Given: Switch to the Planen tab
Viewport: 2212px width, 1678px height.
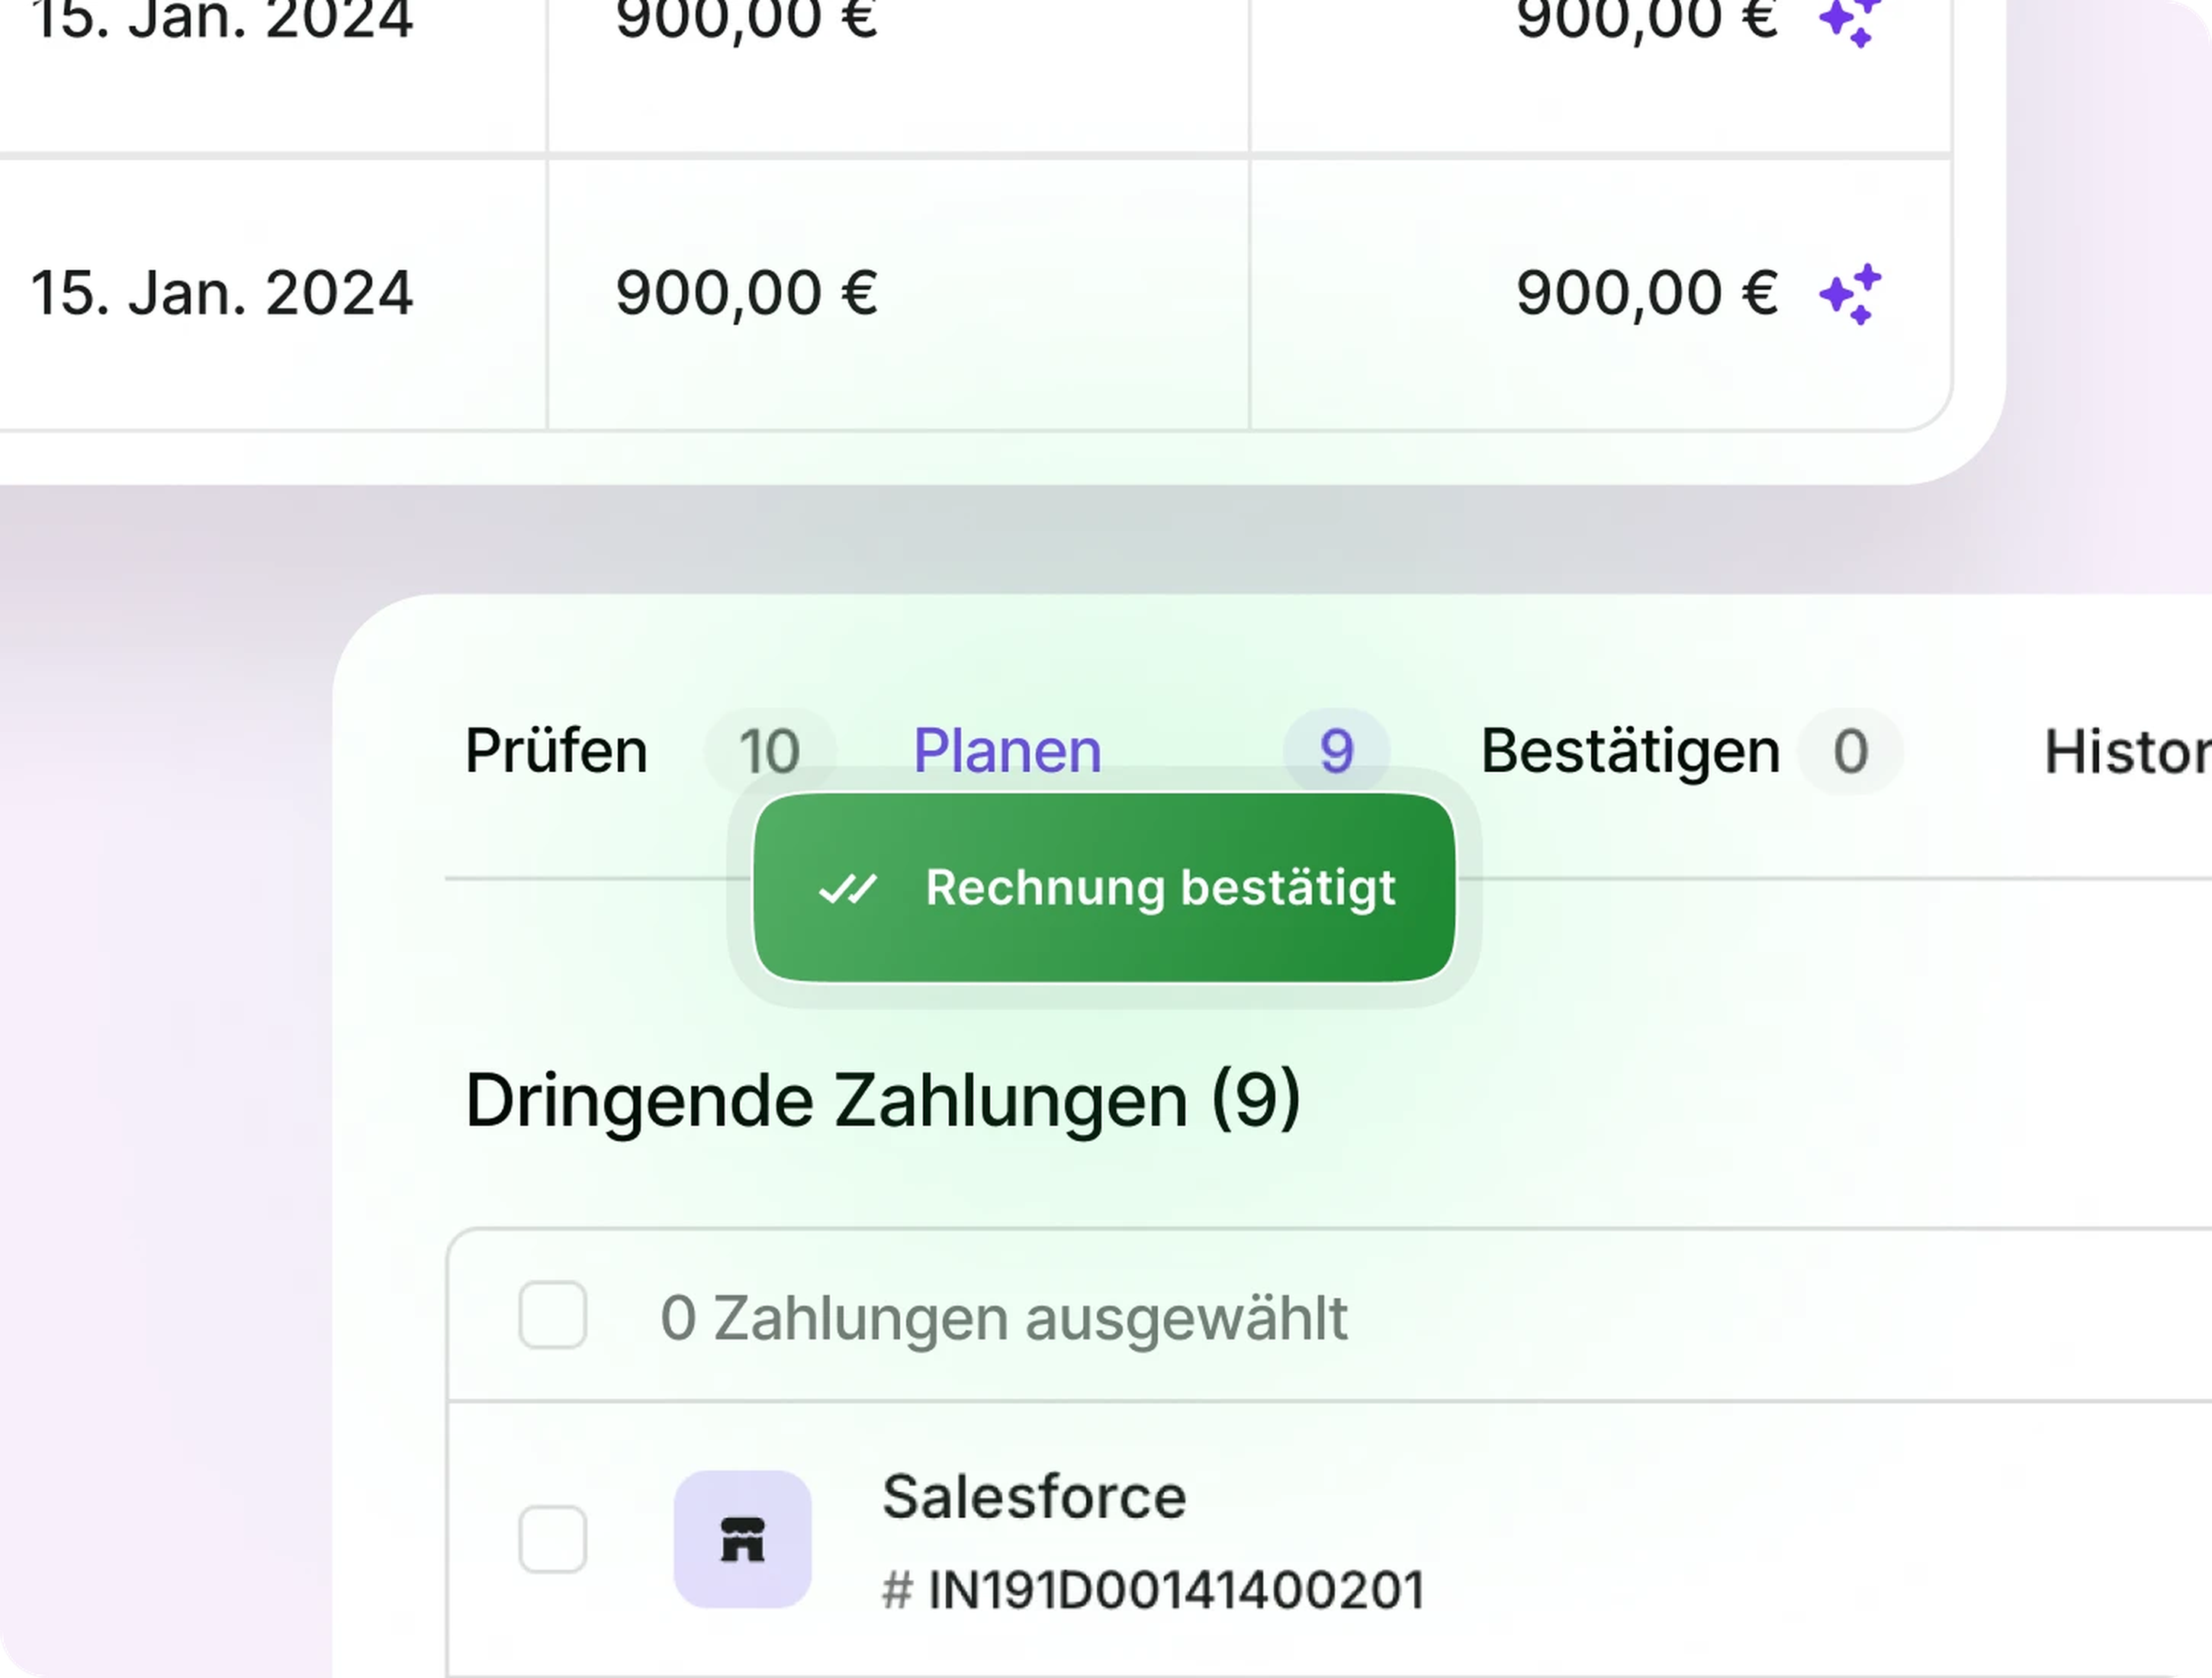Looking at the screenshot, I should pyautogui.click(x=1007, y=750).
